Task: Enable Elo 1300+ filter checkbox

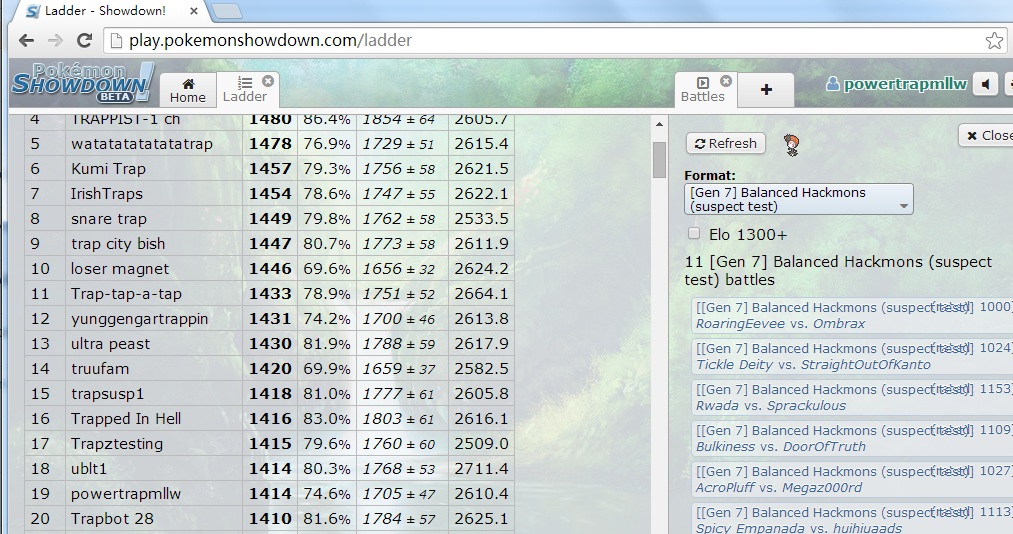Action: coord(694,234)
